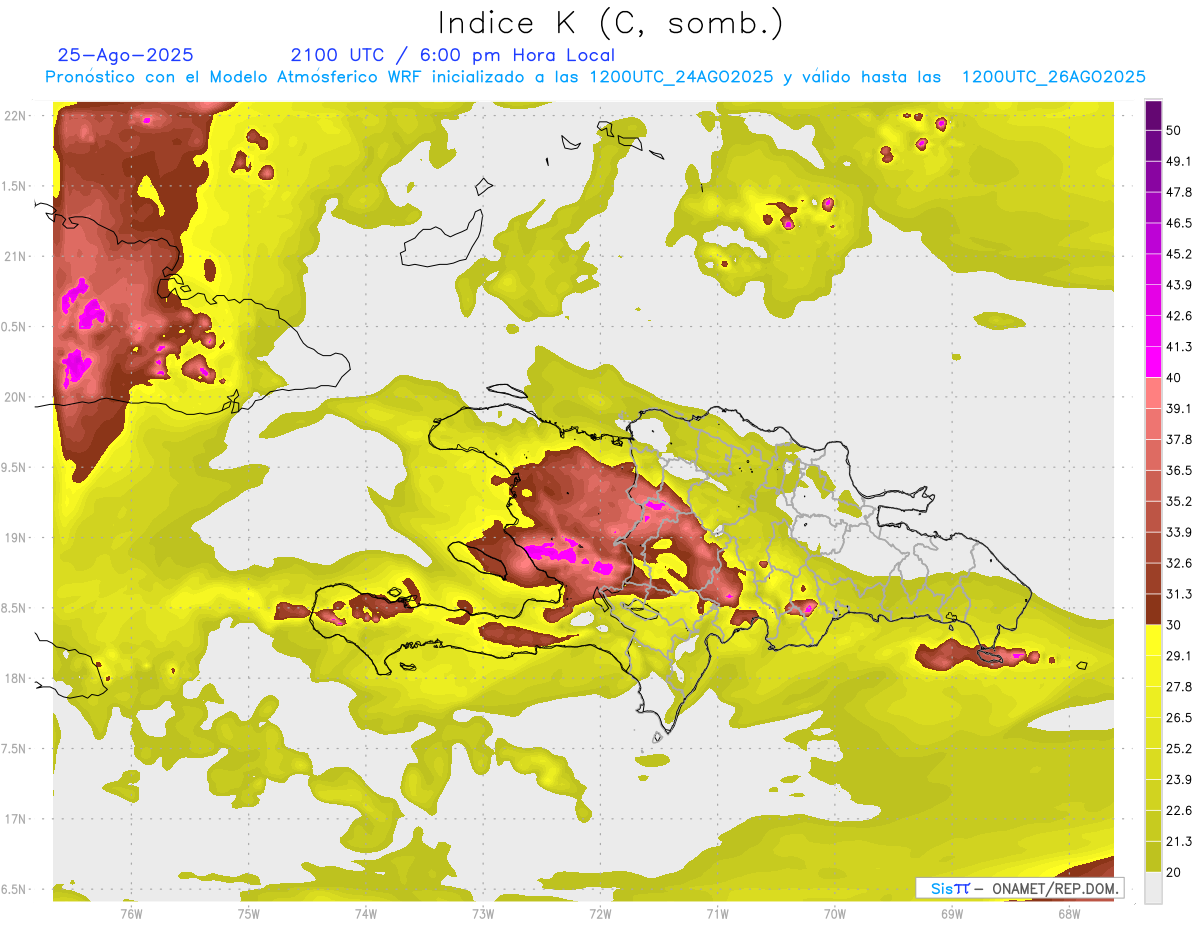Viewport: 1200px width, 927px height.
Task: Click the '73W' longitude label
Action: click(x=483, y=913)
